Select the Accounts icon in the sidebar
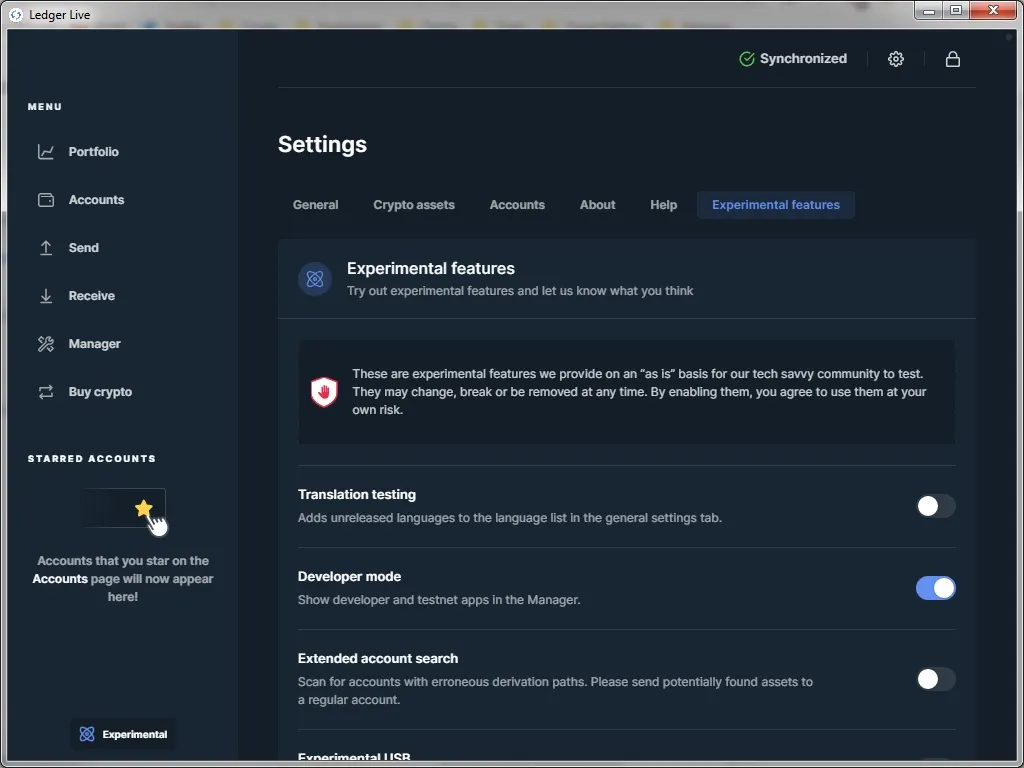Viewport: 1024px width, 768px height. (46, 199)
